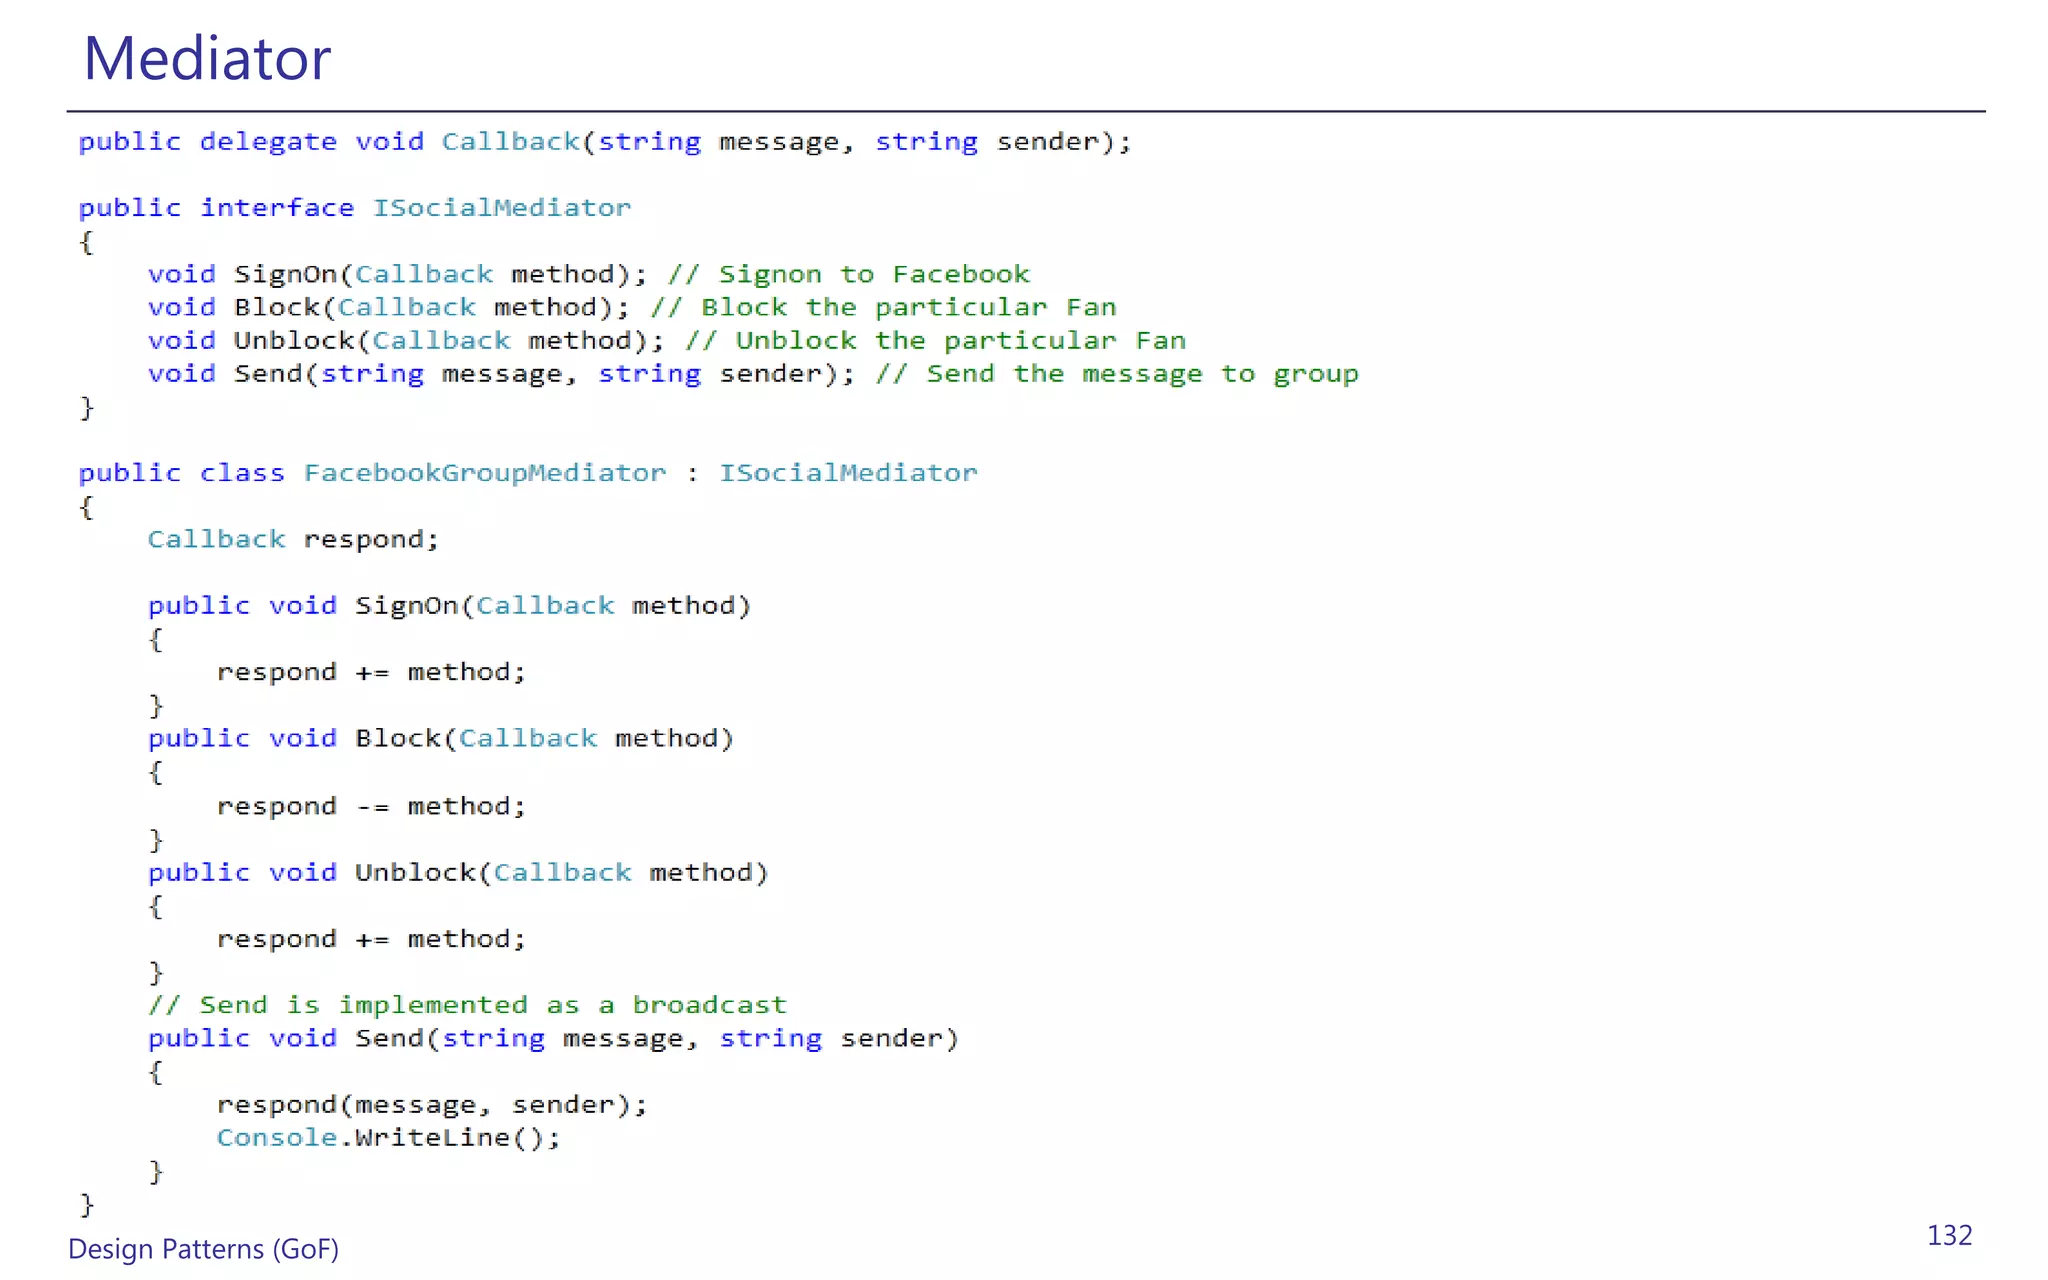The image size is (2048, 1280).
Task: Click the public void Unblock method signature
Action: click(457, 872)
